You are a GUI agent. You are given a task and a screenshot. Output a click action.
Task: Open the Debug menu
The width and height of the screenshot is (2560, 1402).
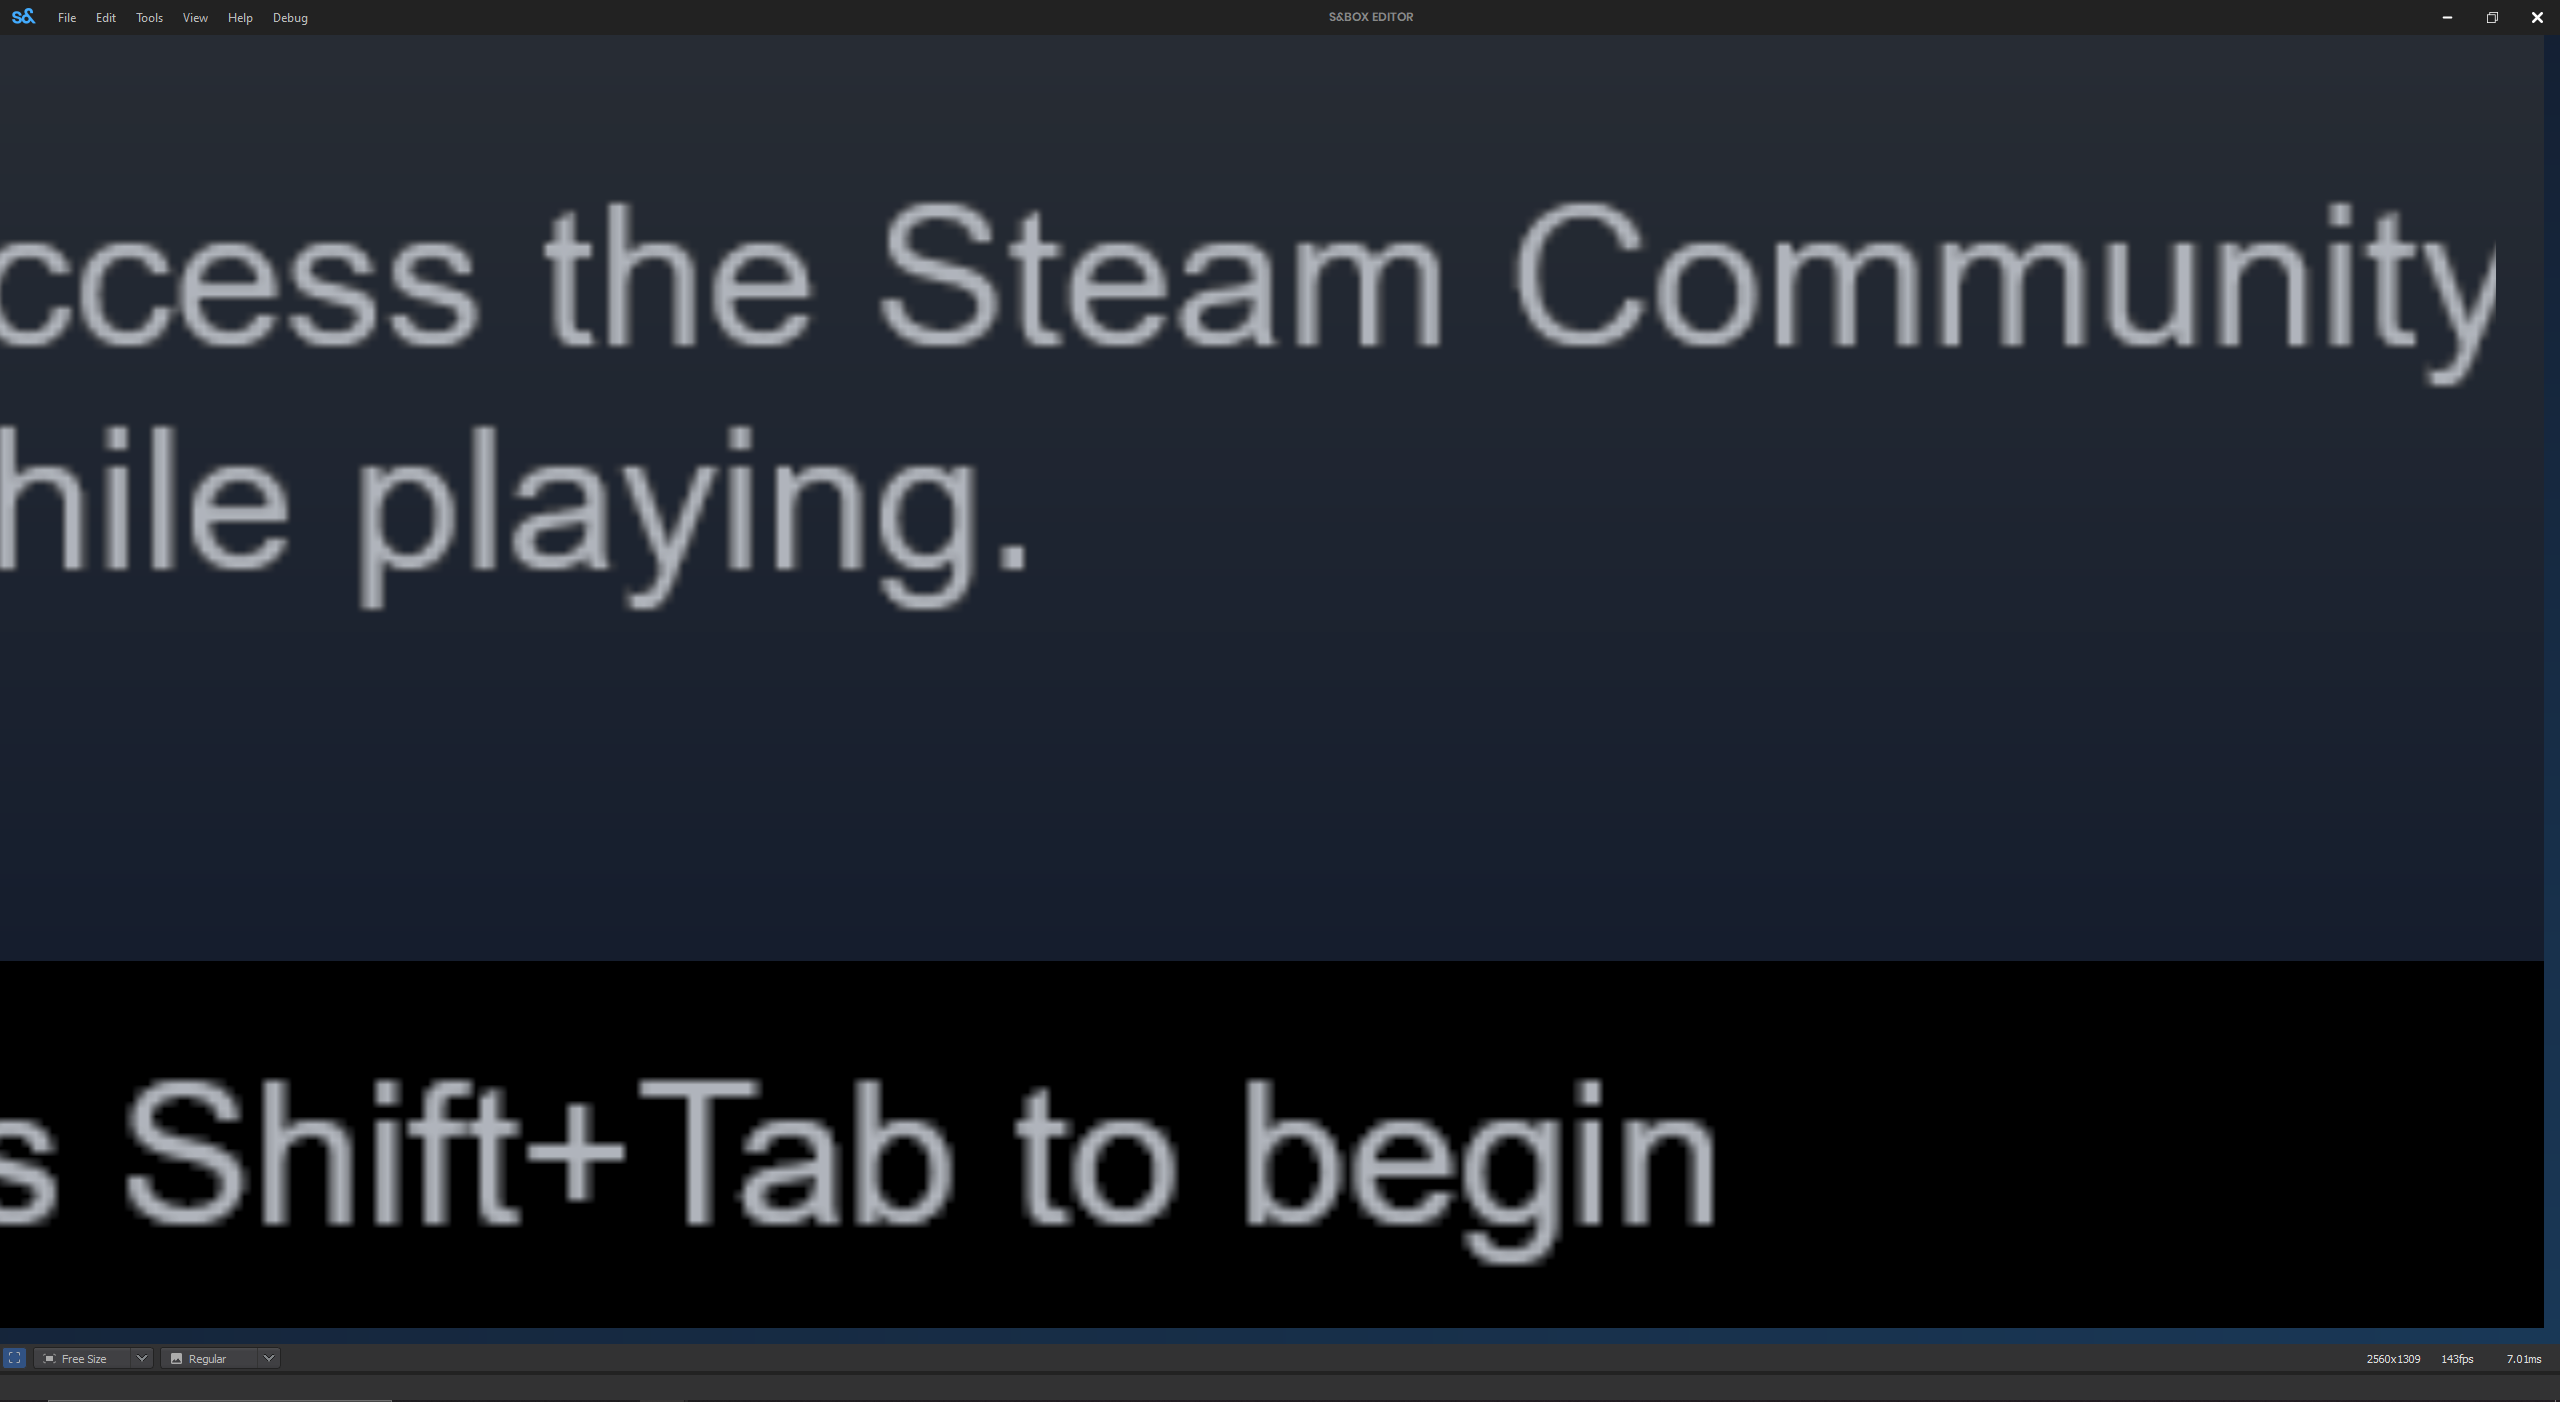point(290,18)
